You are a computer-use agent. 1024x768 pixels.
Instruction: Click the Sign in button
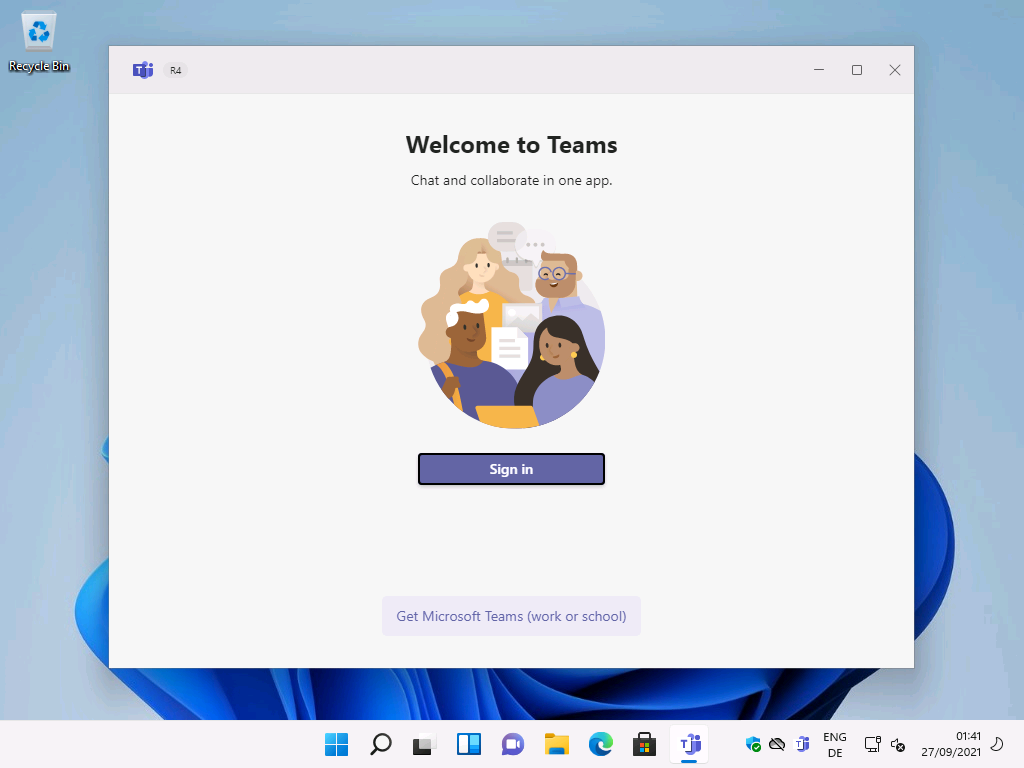pos(511,469)
